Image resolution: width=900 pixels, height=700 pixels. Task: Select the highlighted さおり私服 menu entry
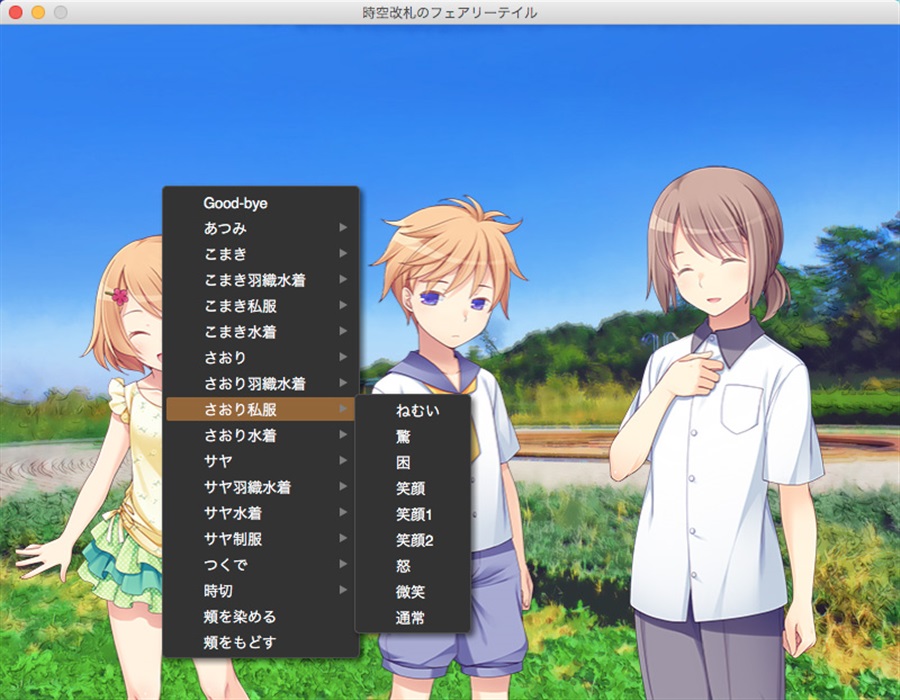tap(261, 409)
